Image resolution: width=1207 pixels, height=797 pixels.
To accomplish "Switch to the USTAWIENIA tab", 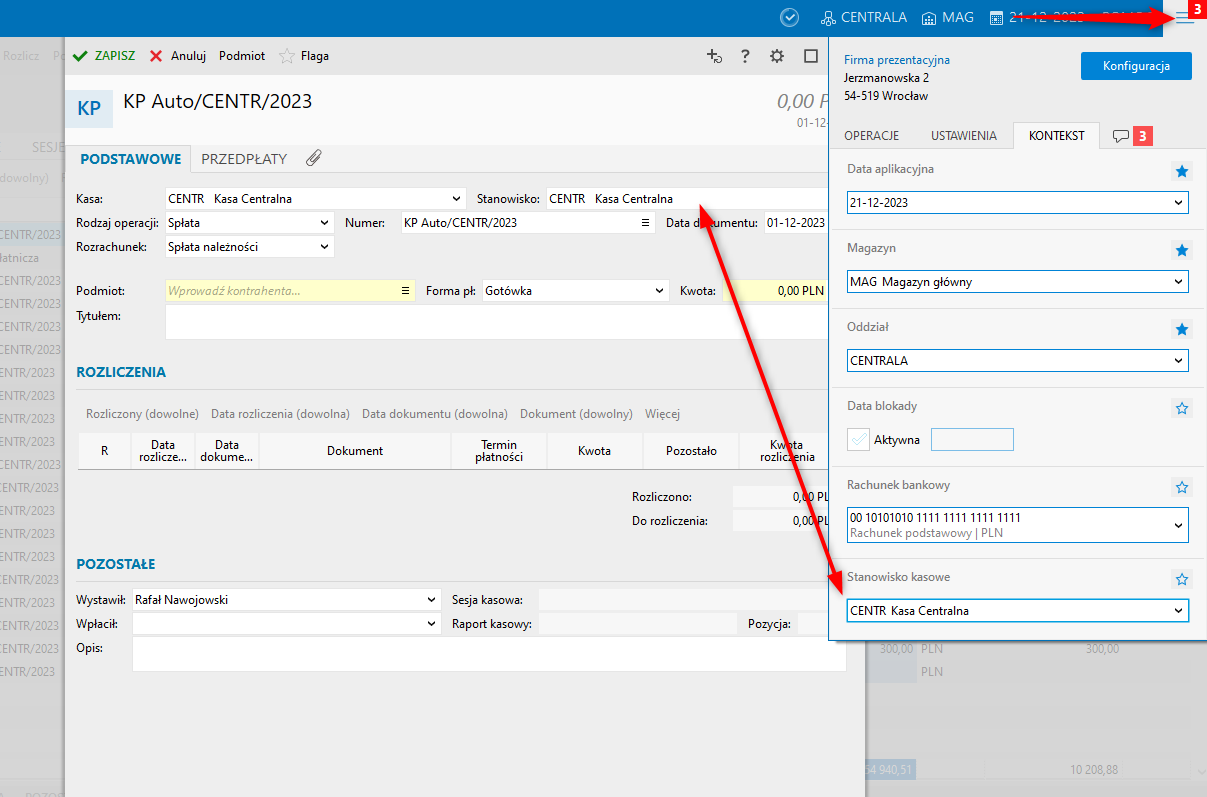I will pos(963,136).
